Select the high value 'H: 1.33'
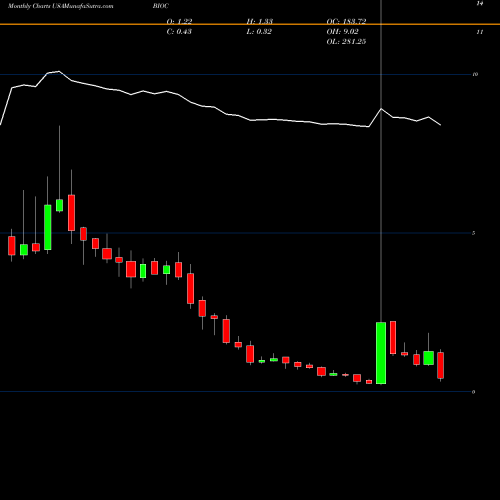The image size is (500, 500). (x=260, y=21)
